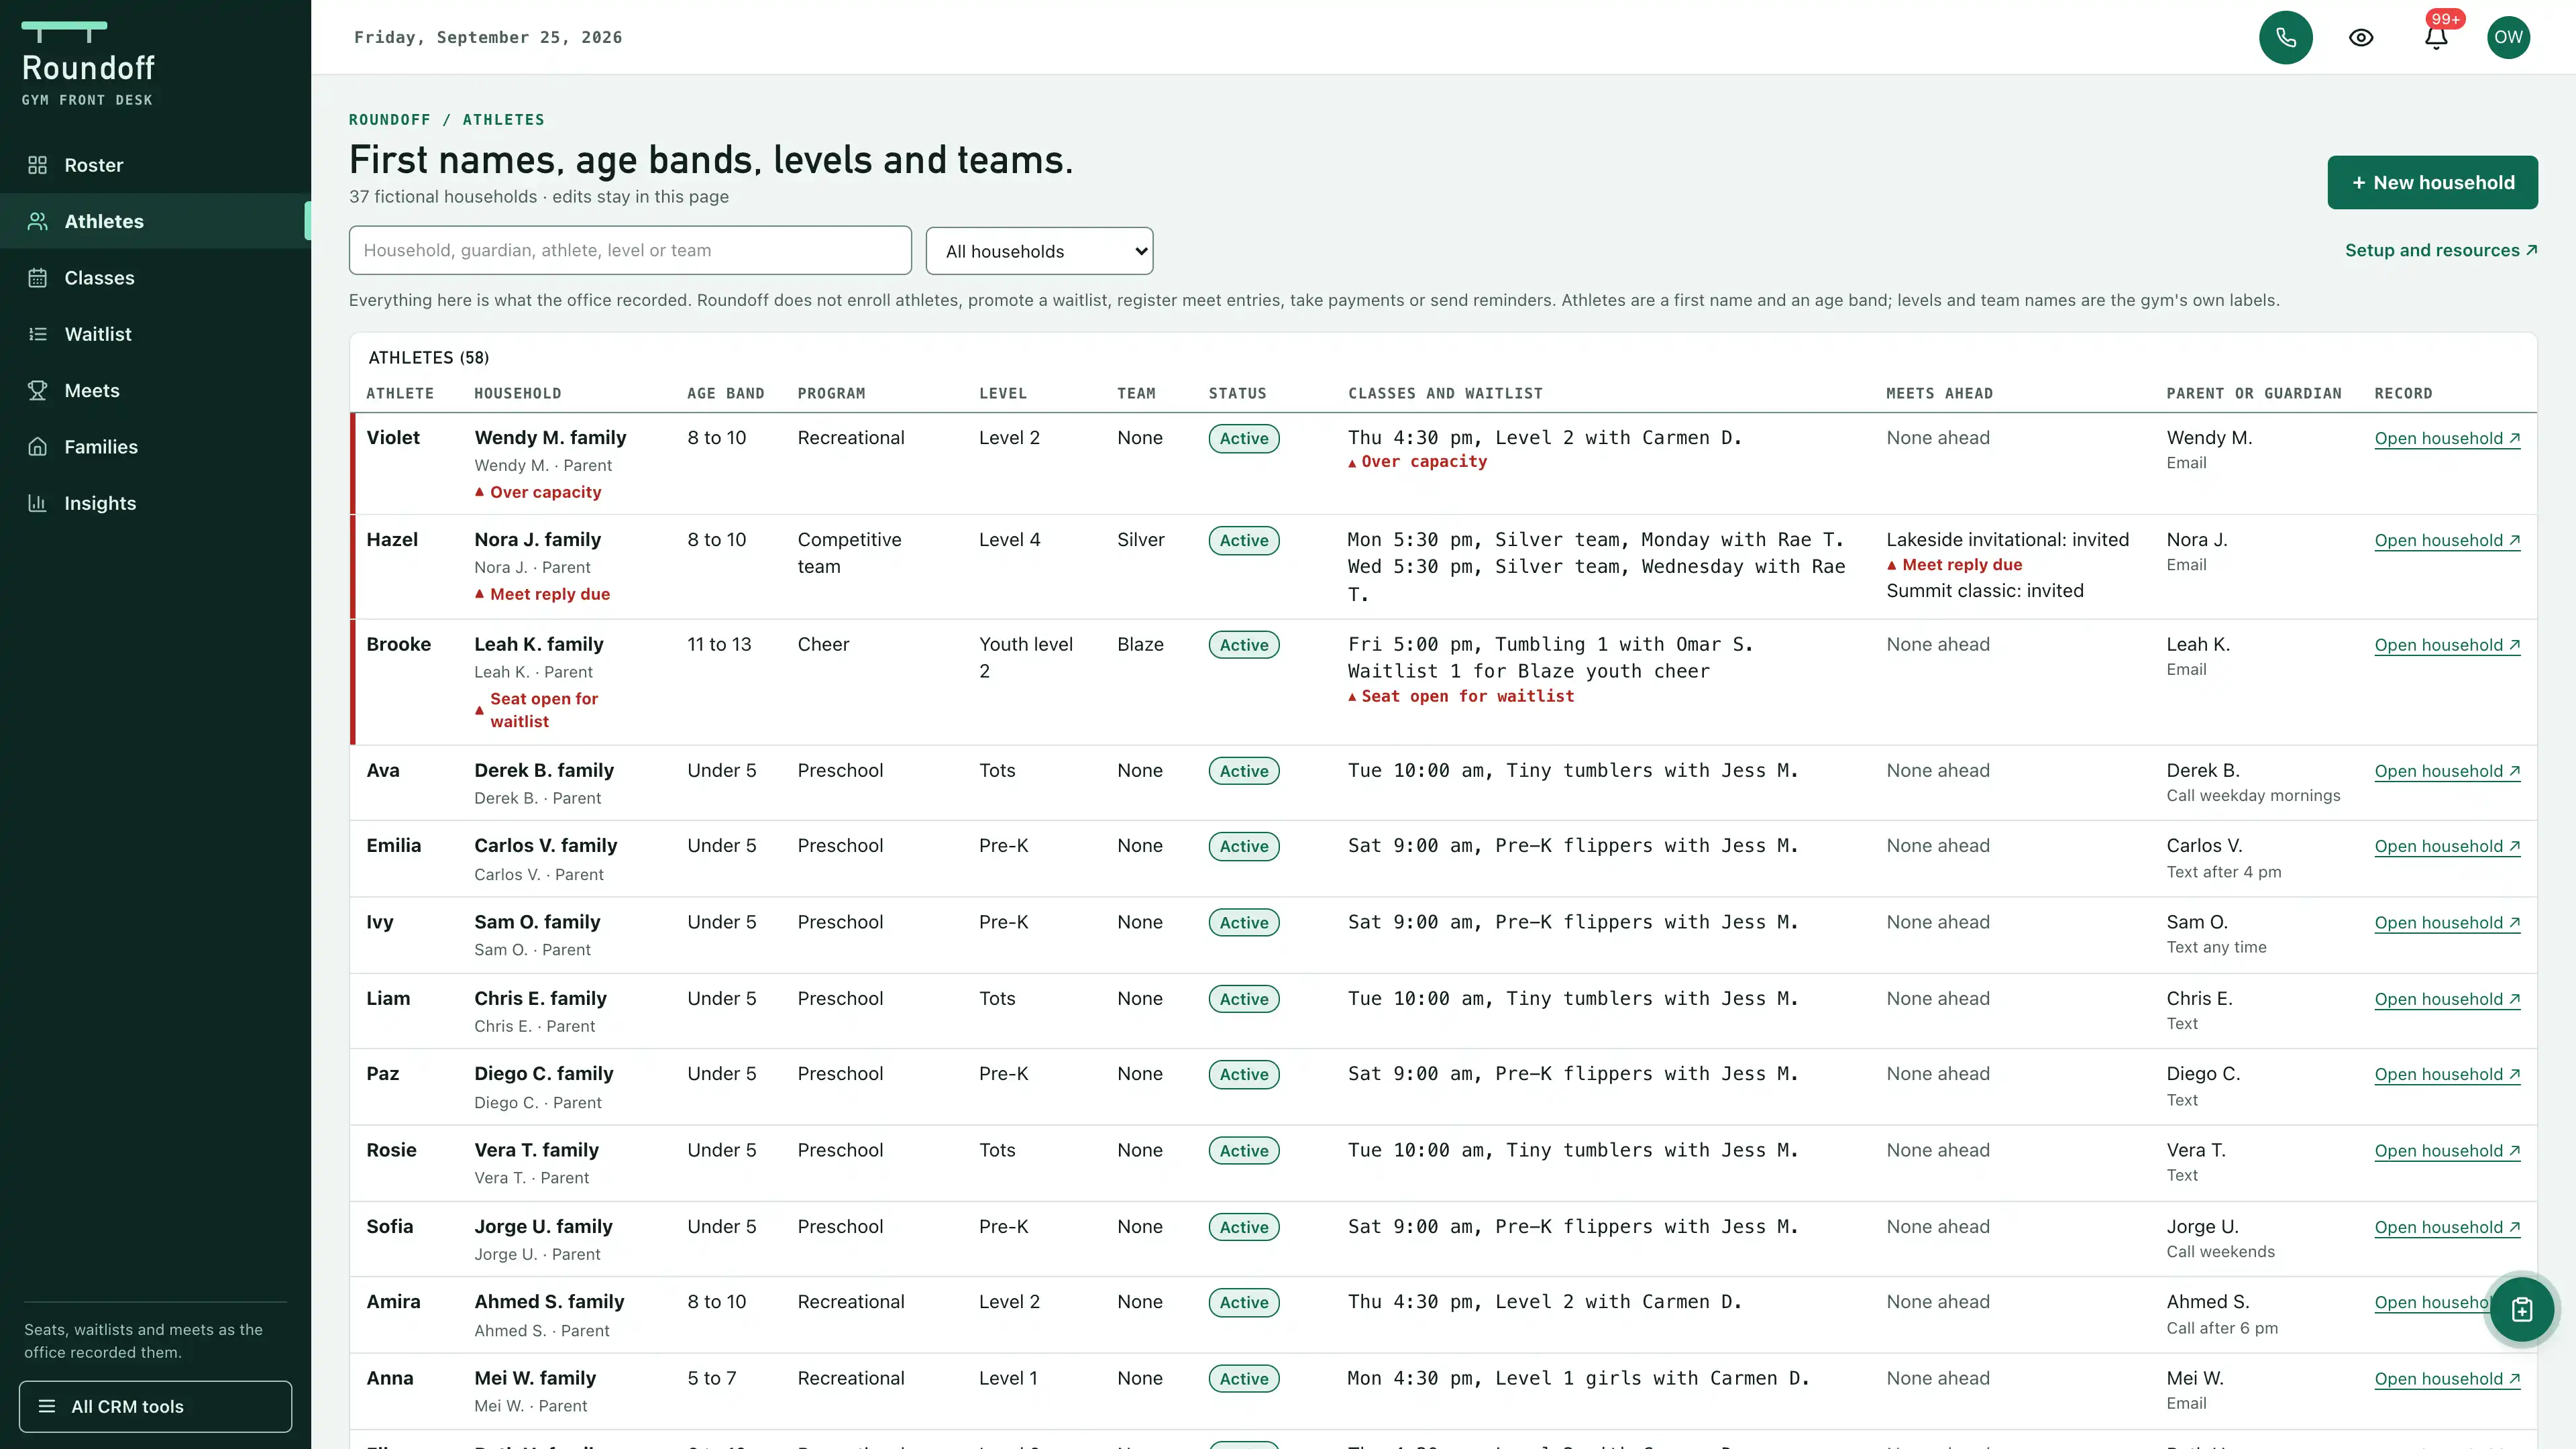Viewport: 2576px width, 1449px height.
Task: Open notifications bell with 99+ badge
Action: tap(2436, 37)
